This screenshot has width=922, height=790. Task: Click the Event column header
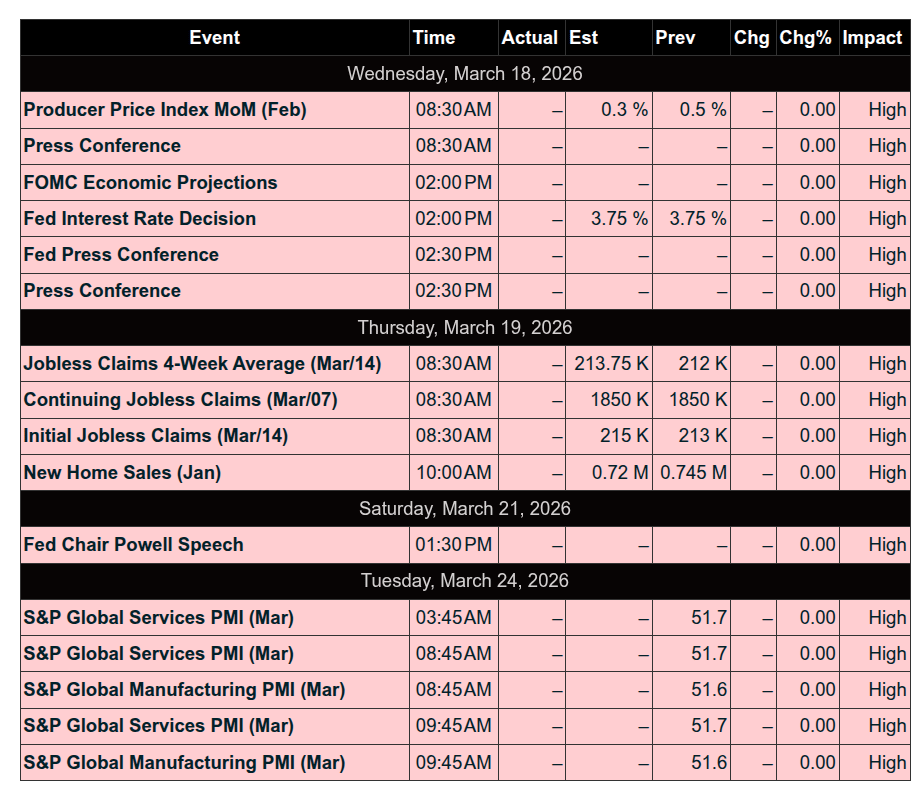pos(214,38)
